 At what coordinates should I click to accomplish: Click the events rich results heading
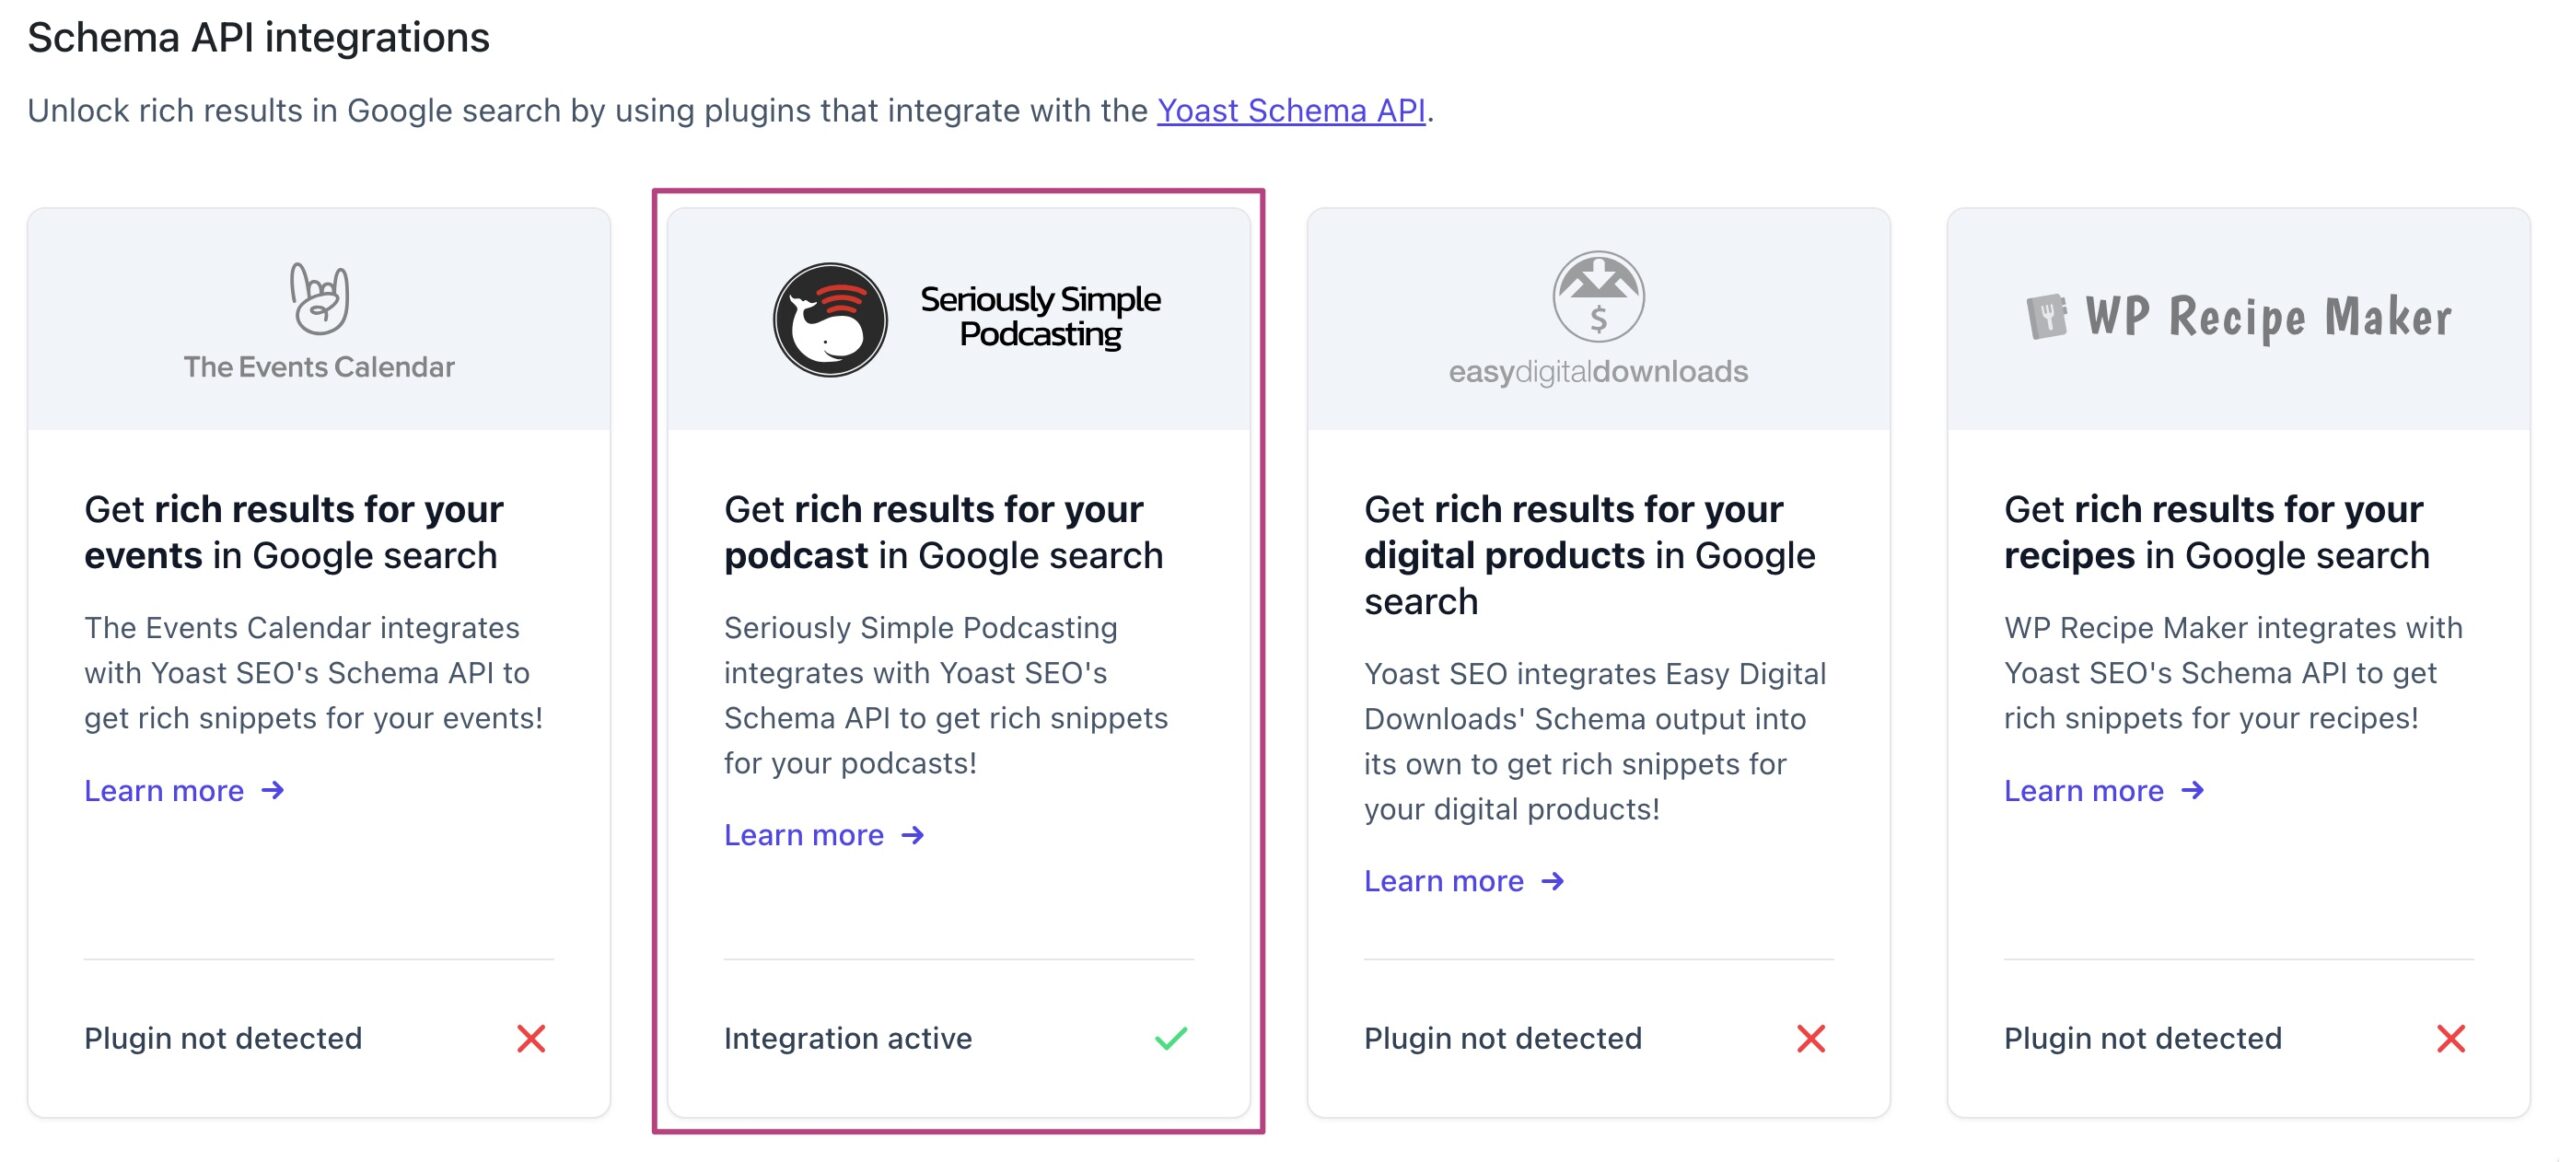(x=293, y=532)
